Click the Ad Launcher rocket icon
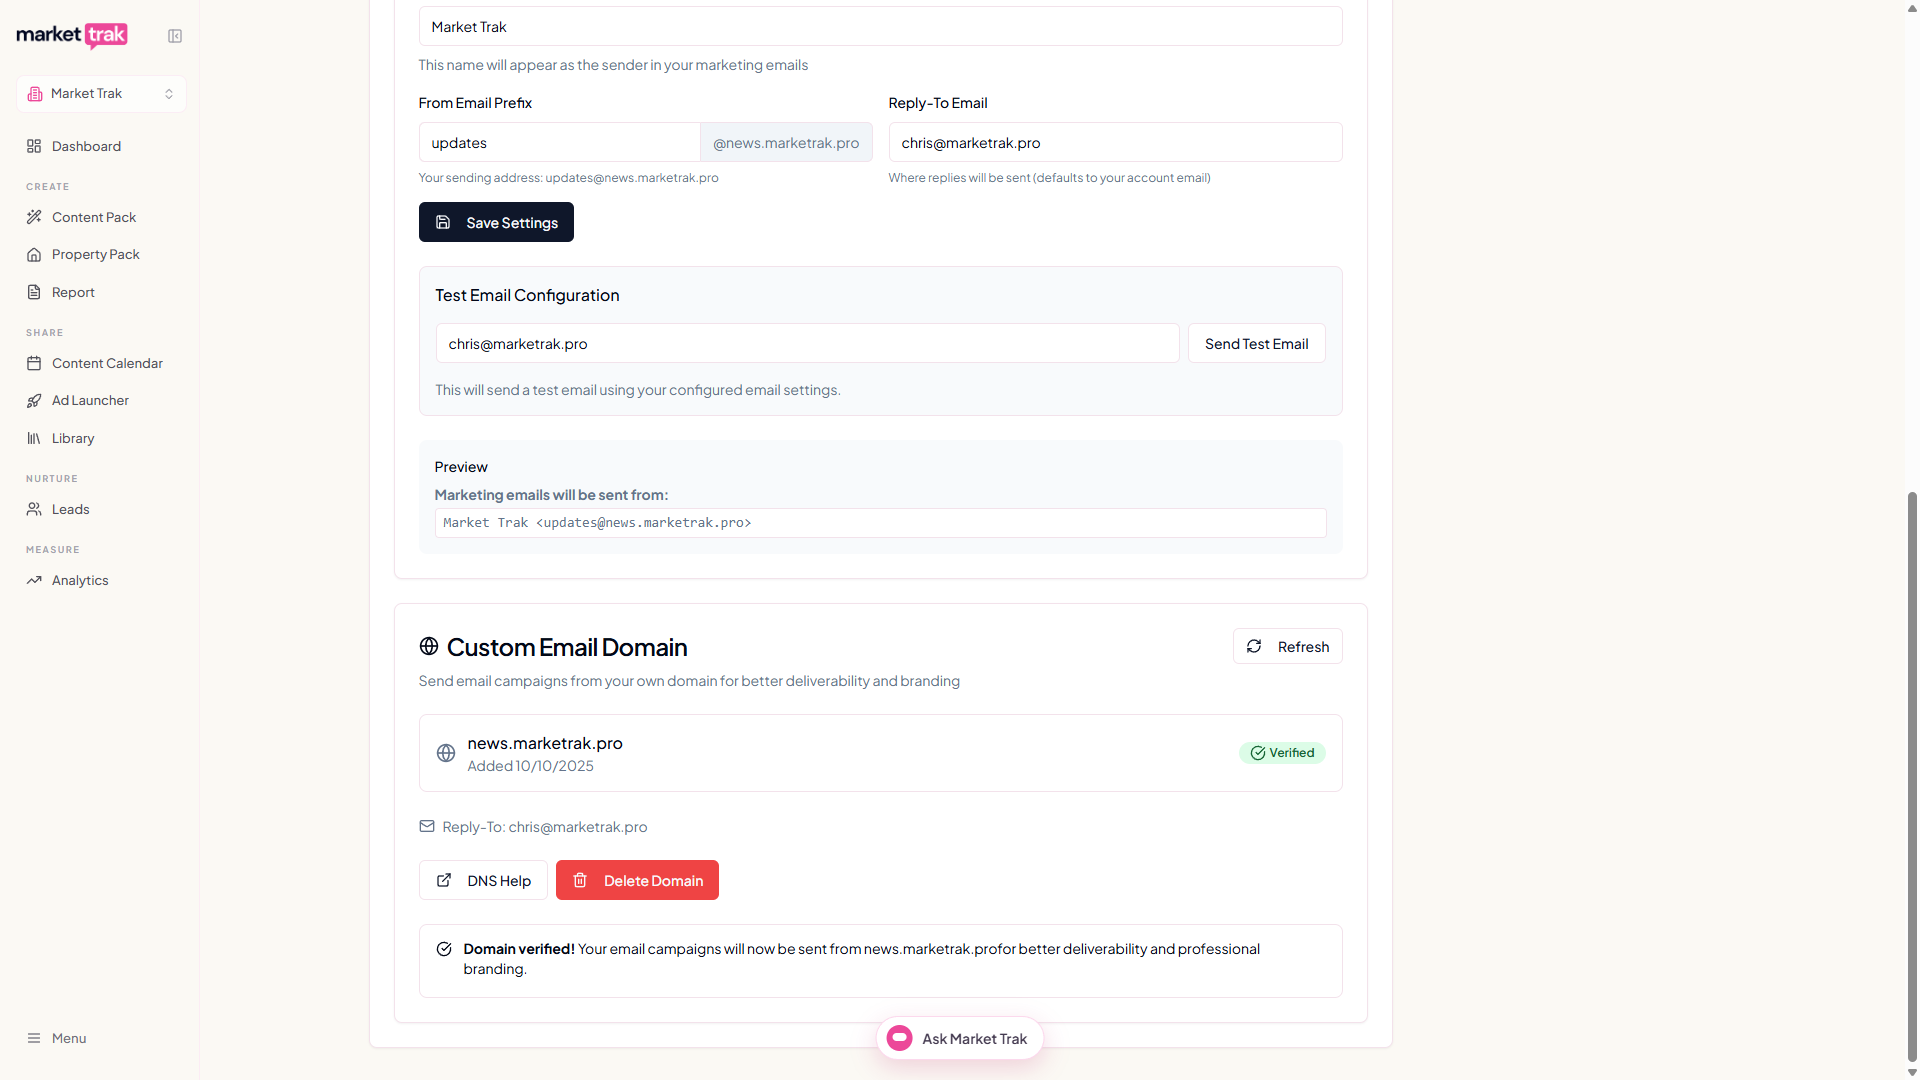1920x1080 pixels. [x=34, y=401]
